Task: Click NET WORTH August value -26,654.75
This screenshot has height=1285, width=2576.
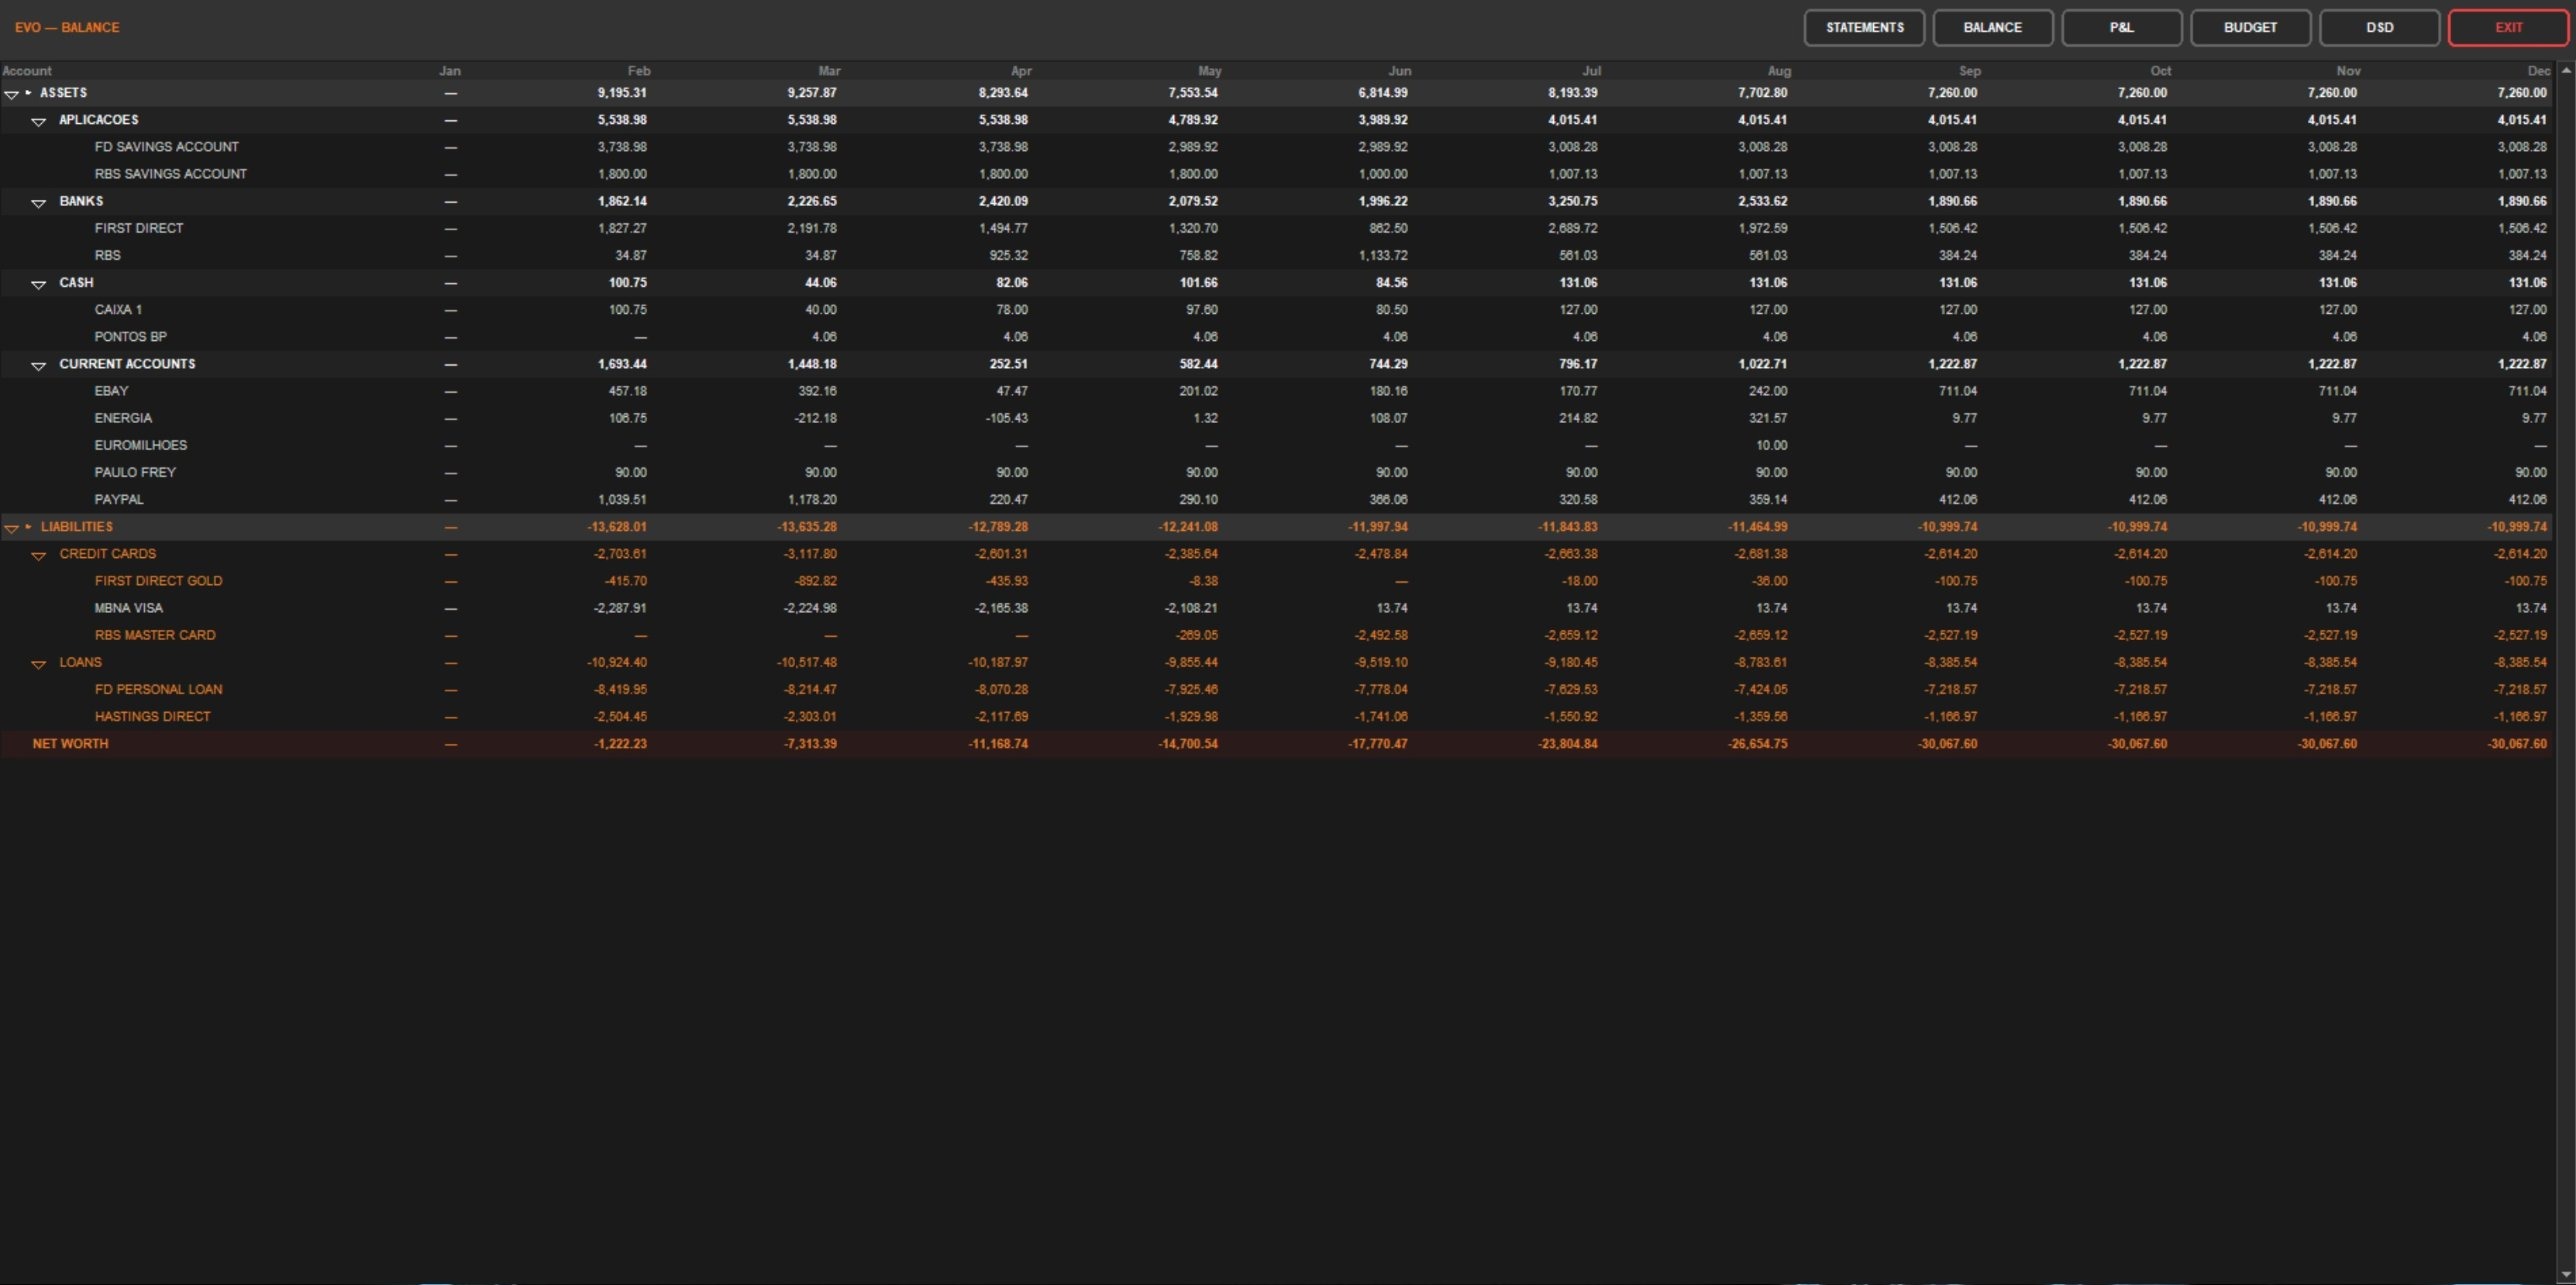Action: pyautogui.click(x=1758, y=744)
